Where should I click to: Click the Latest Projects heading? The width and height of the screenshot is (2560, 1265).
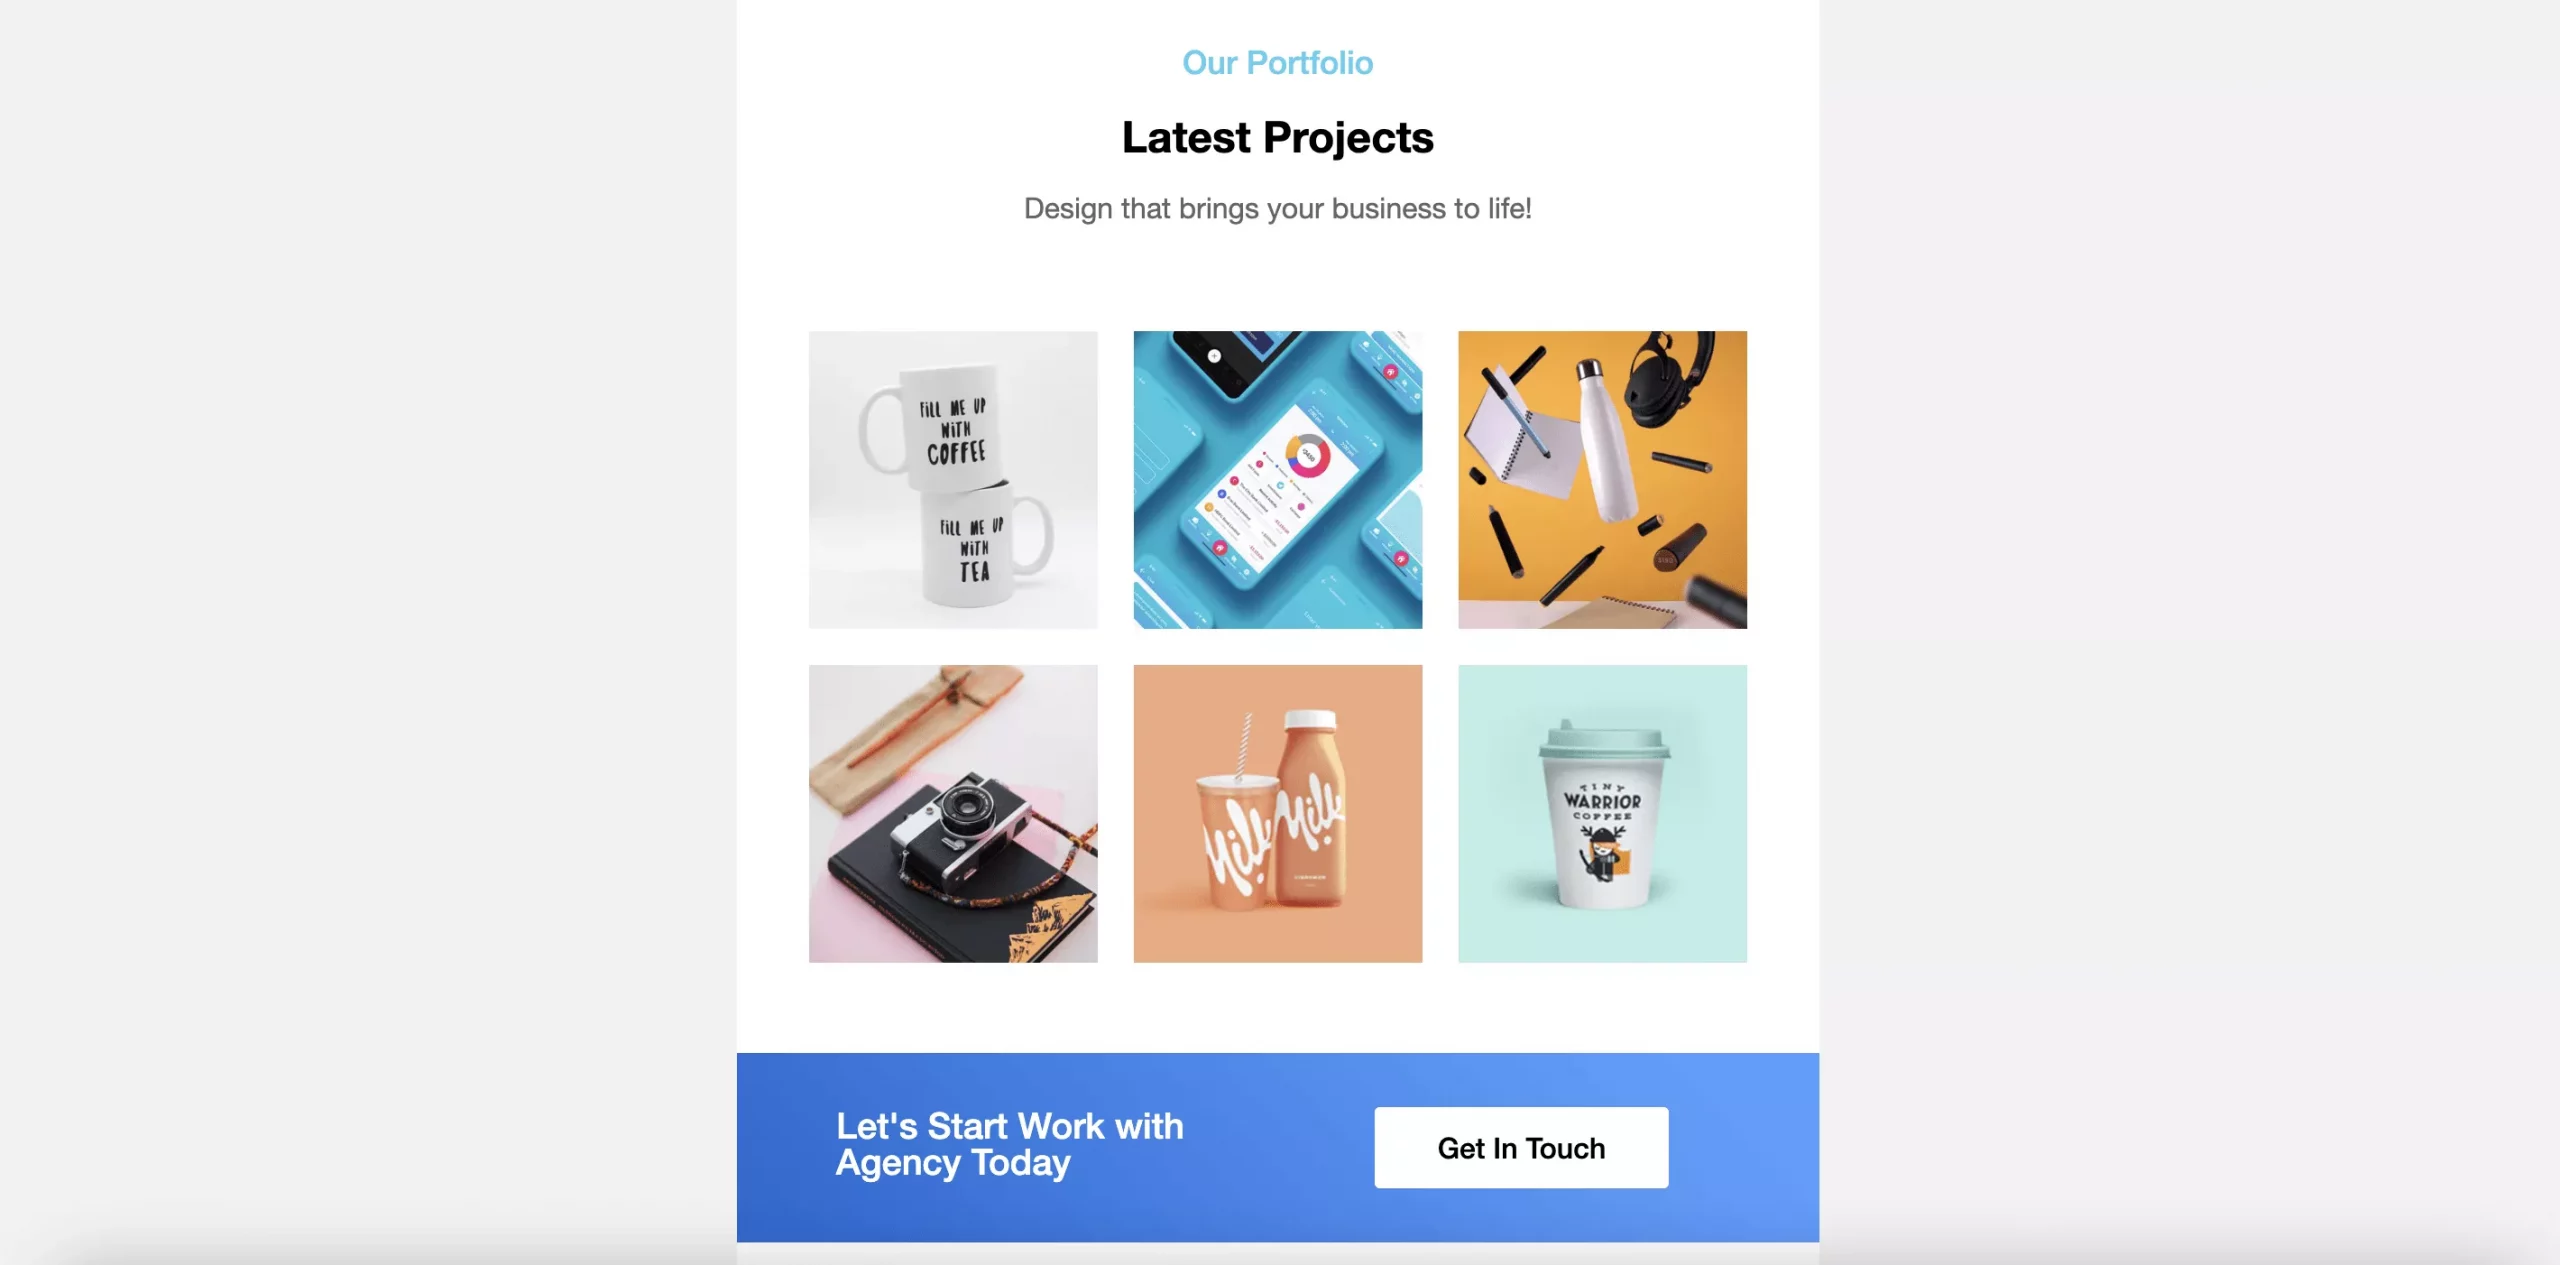pos(1278,138)
